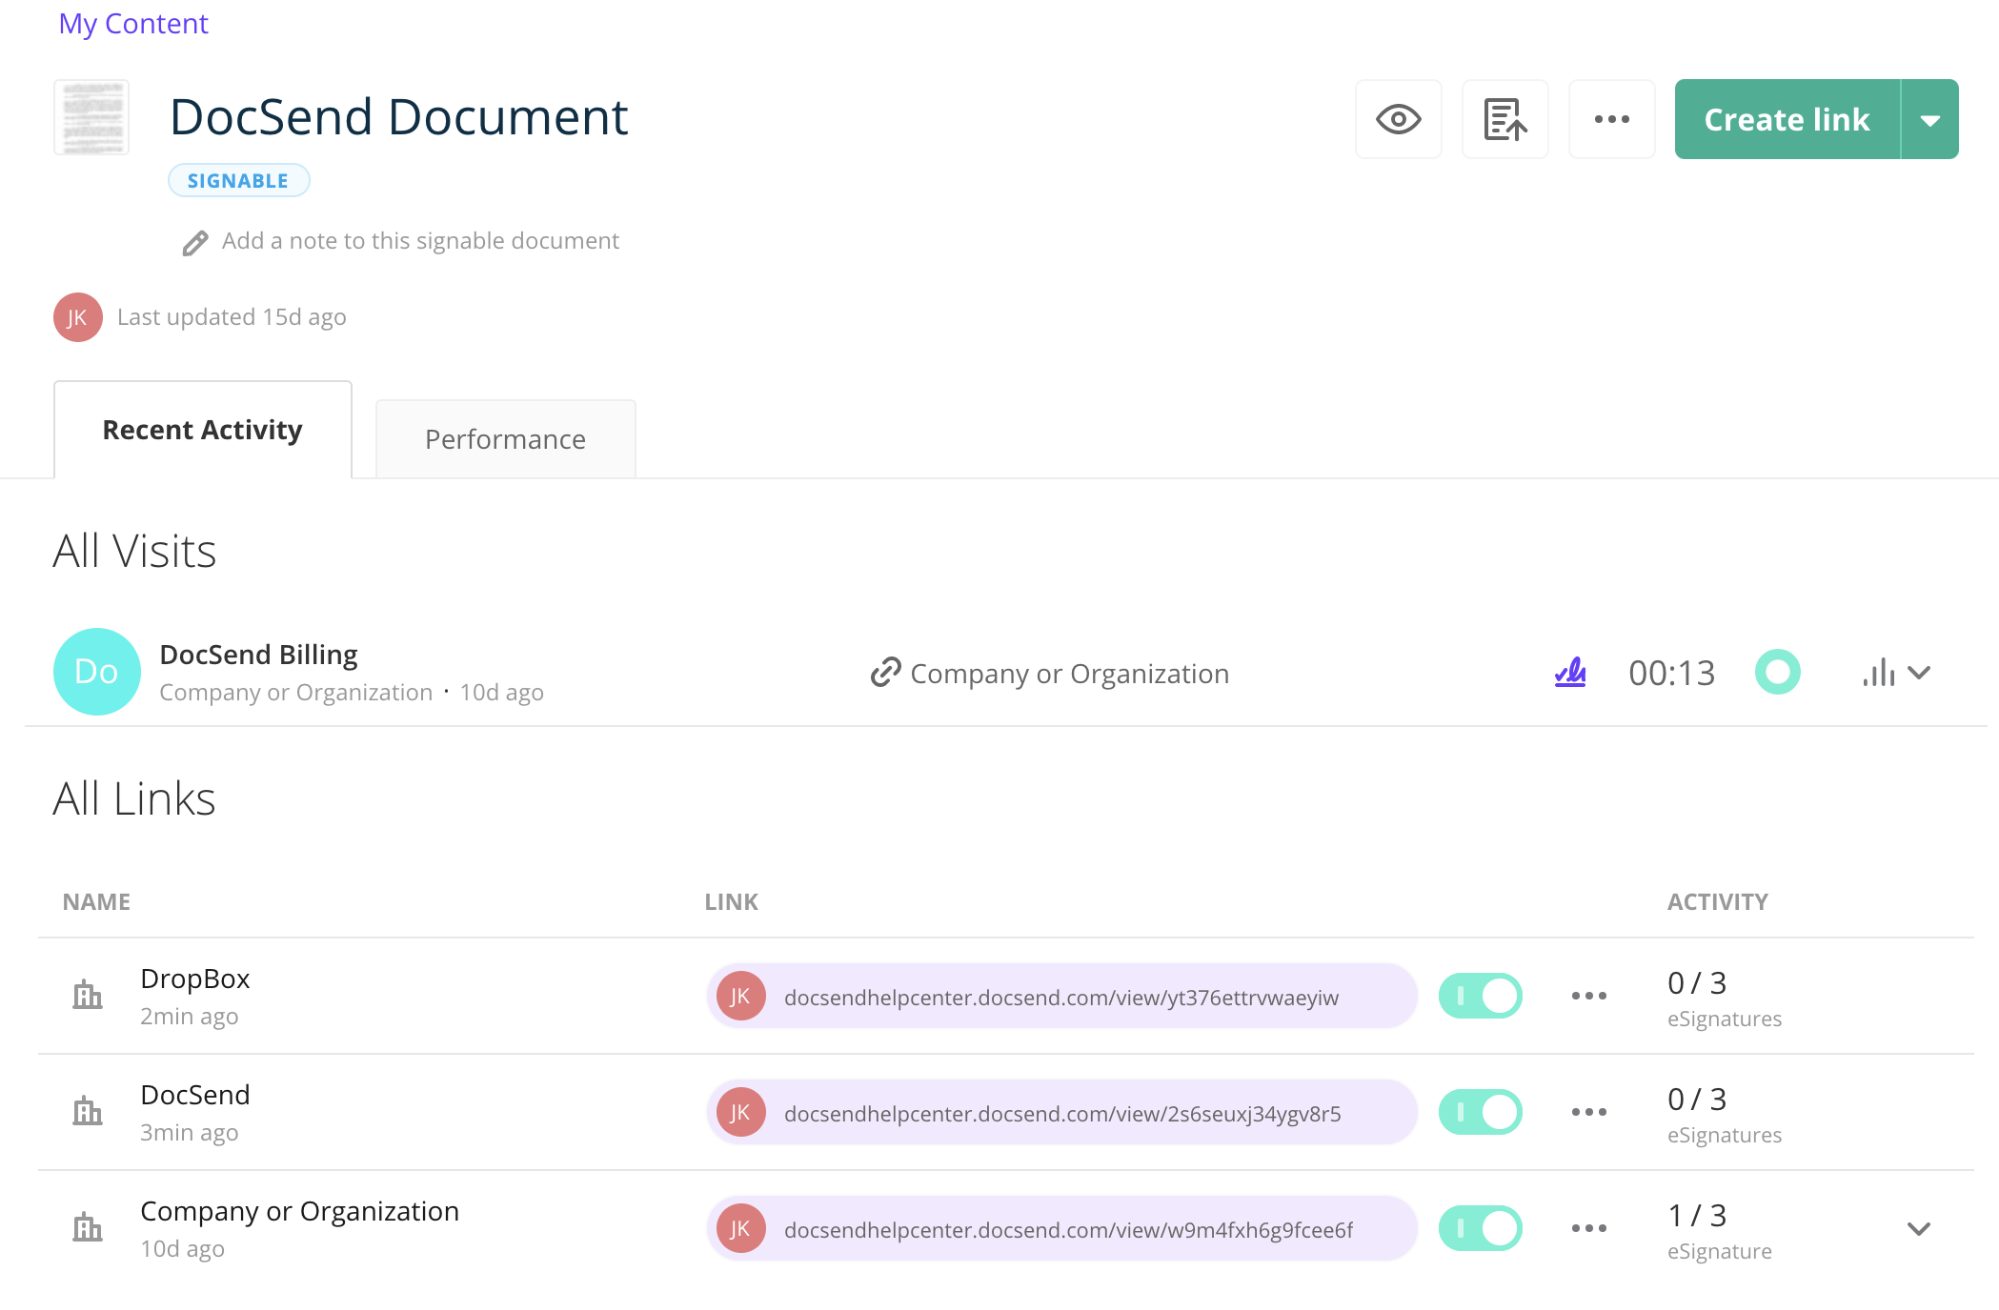Click 0 / 3 eSignatures for DocSend
Screen dimensions: 1999x1310
click(x=1724, y=1114)
